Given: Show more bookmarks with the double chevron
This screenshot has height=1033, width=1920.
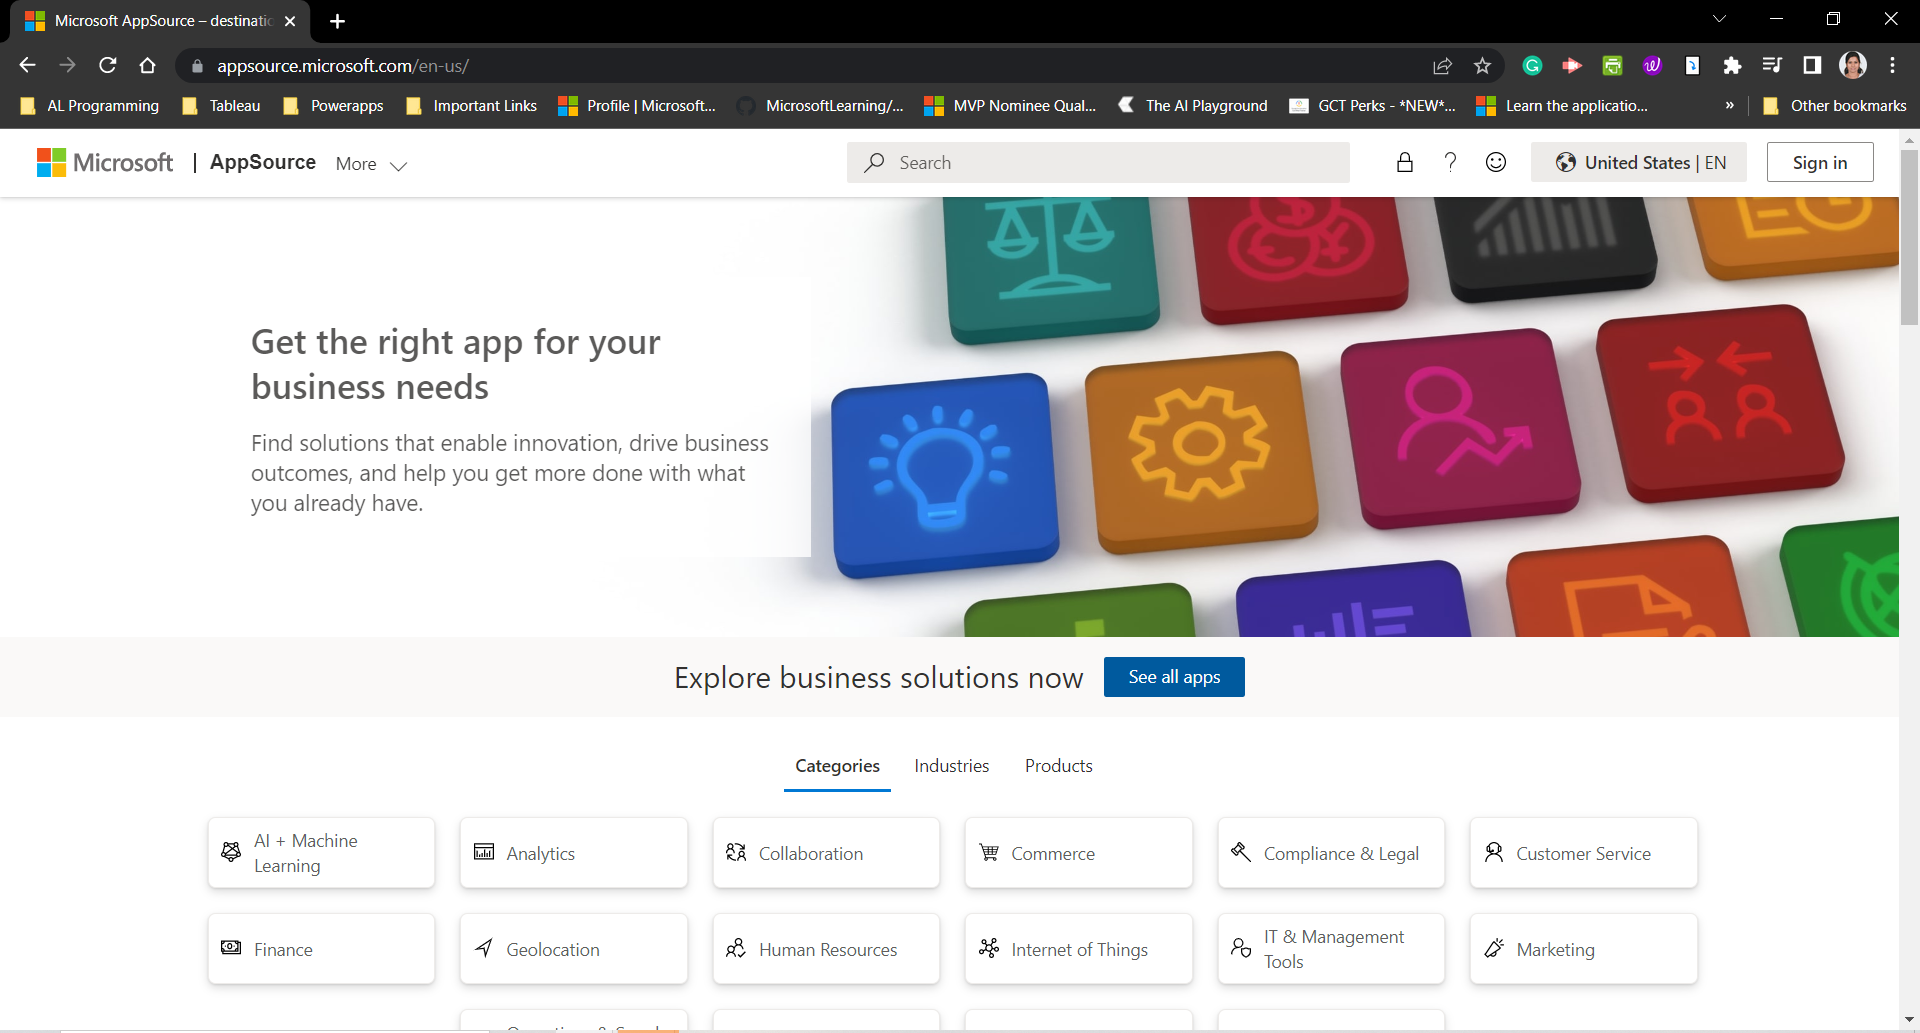Looking at the screenshot, I should click(x=1729, y=105).
